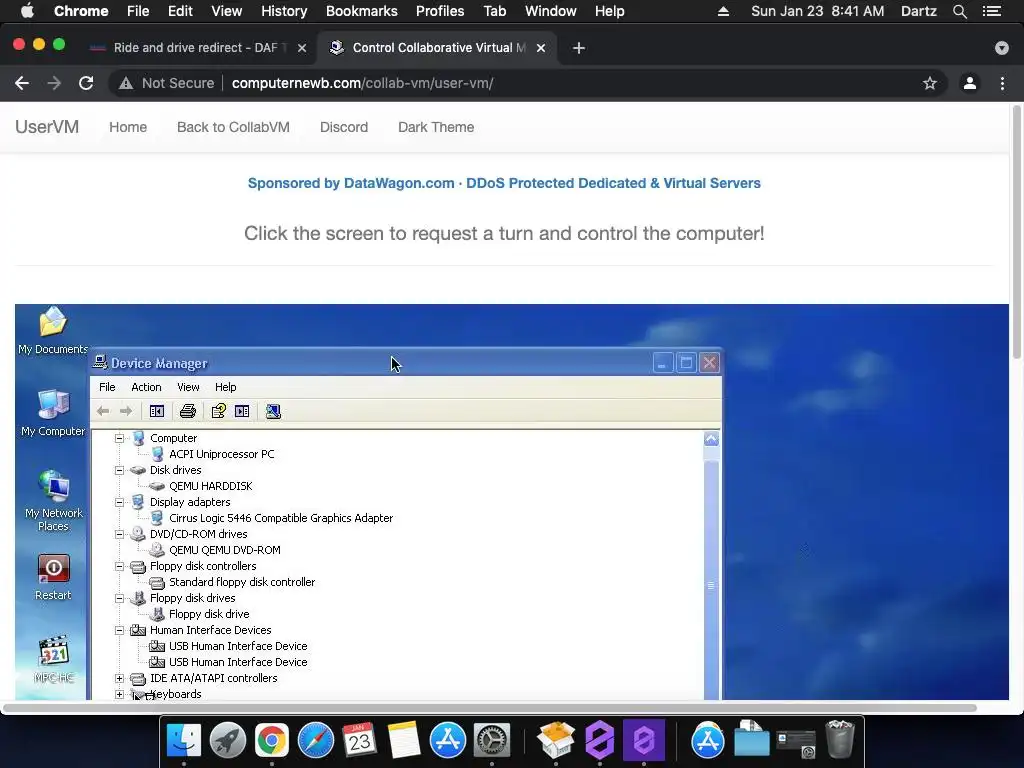Click the toolbar icon left of Scan hardware

click(x=242, y=411)
